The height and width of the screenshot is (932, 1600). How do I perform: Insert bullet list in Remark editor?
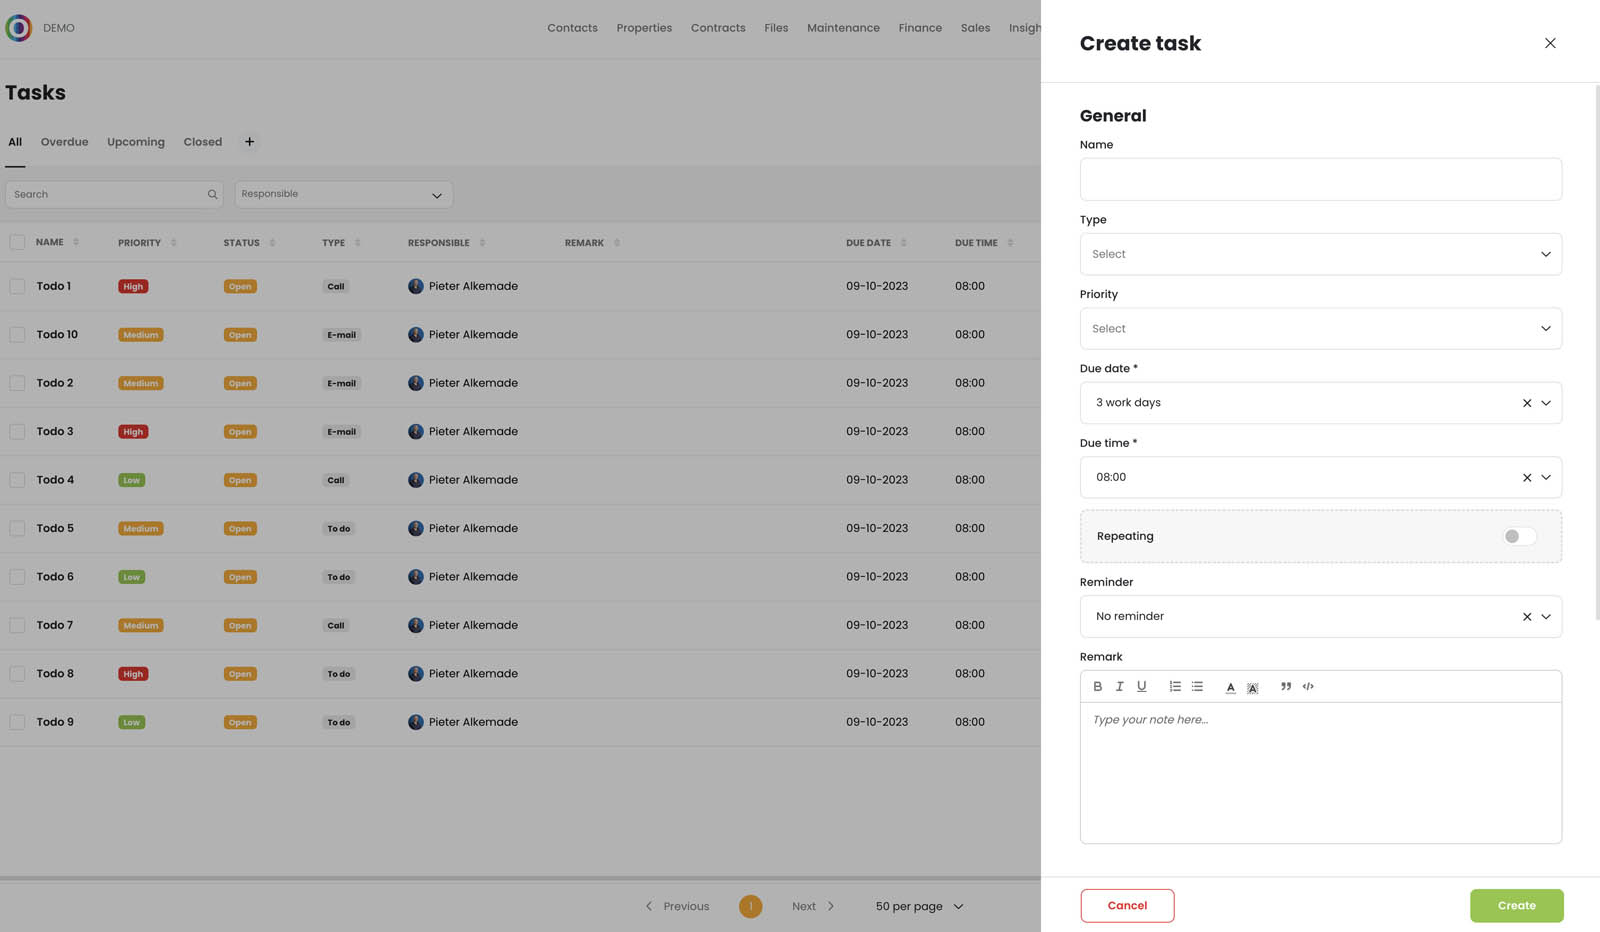(1197, 686)
